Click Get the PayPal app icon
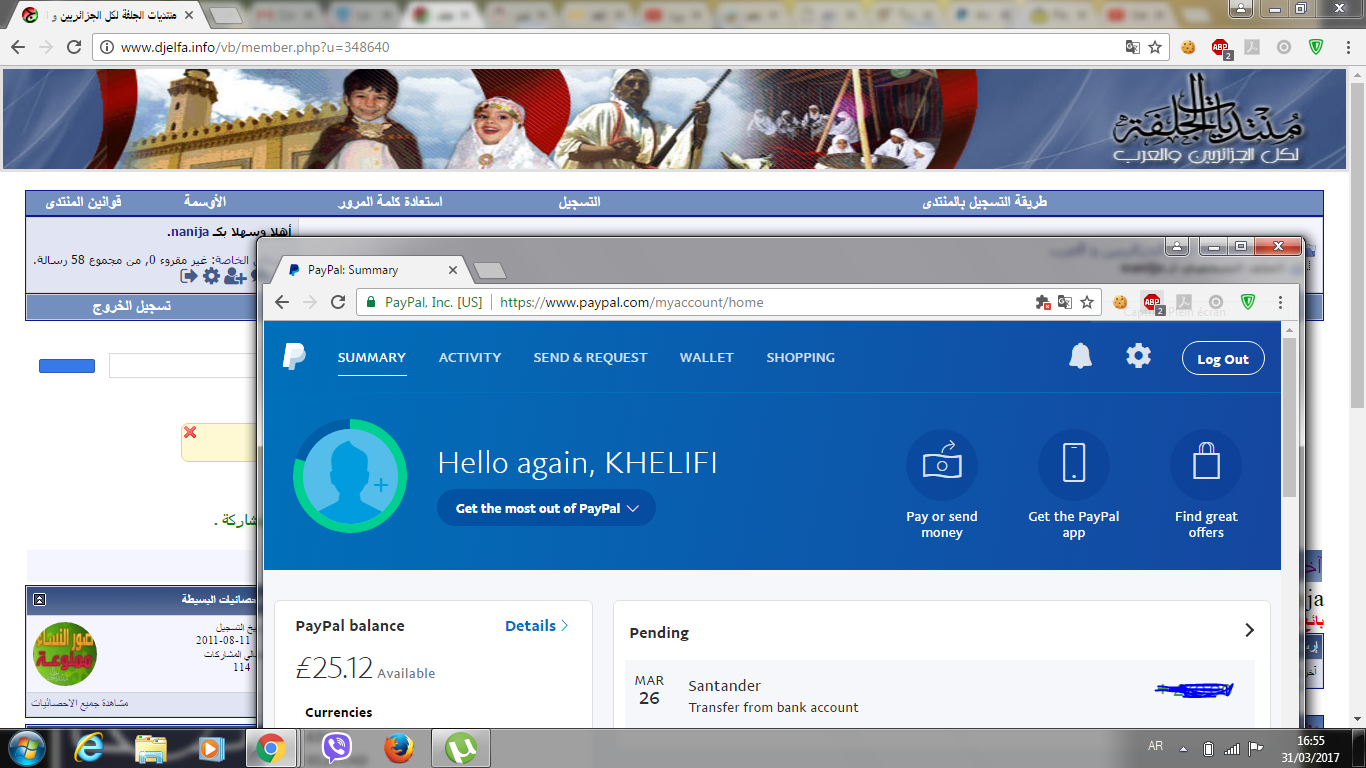1366x768 pixels. 1074,465
